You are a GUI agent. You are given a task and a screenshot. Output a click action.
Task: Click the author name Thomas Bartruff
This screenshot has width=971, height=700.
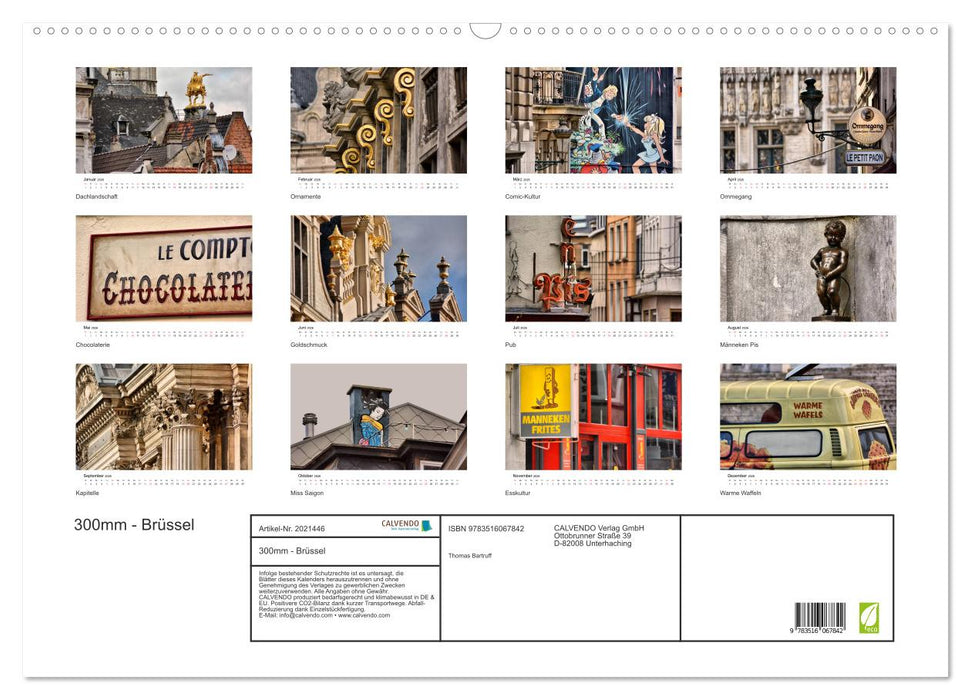click(x=472, y=555)
